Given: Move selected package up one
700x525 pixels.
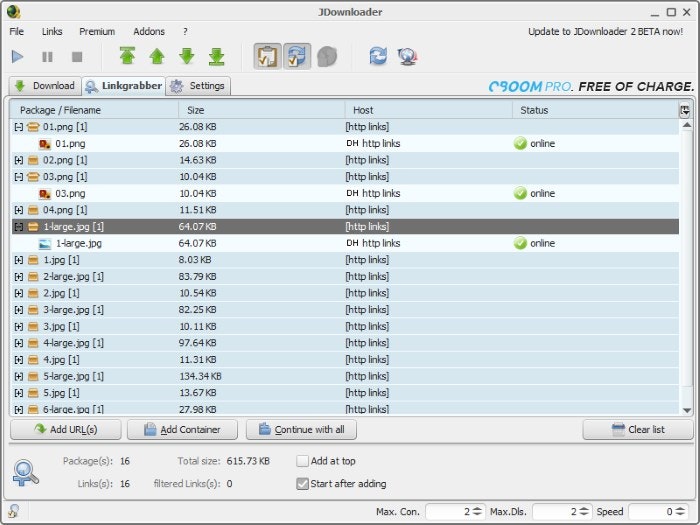Looking at the screenshot, I should 157,56.
